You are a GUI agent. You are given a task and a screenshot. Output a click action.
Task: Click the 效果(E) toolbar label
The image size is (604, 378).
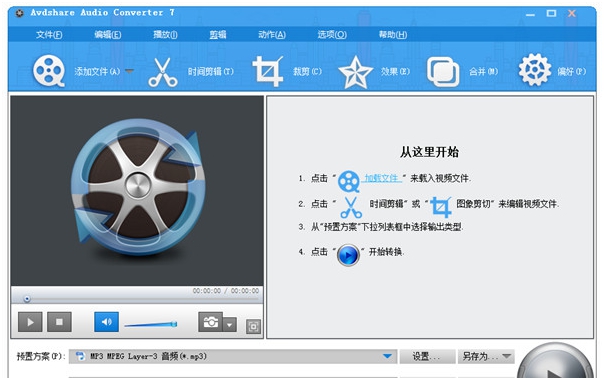coord(395,71)
